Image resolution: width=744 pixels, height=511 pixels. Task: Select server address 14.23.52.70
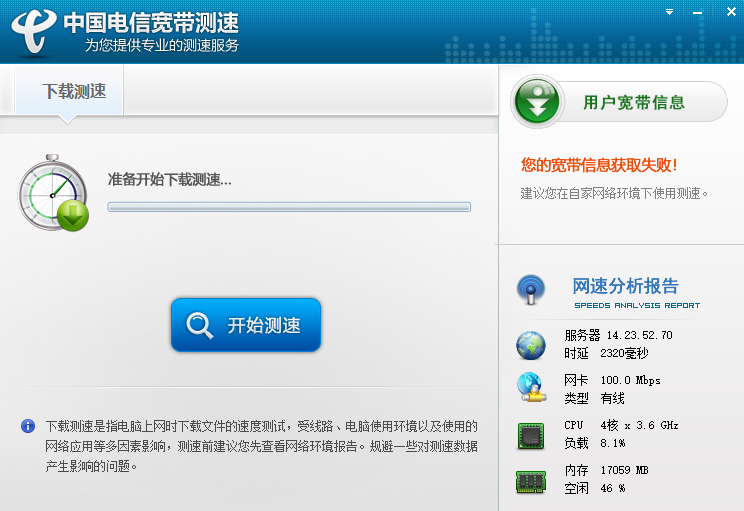point(639,335)
